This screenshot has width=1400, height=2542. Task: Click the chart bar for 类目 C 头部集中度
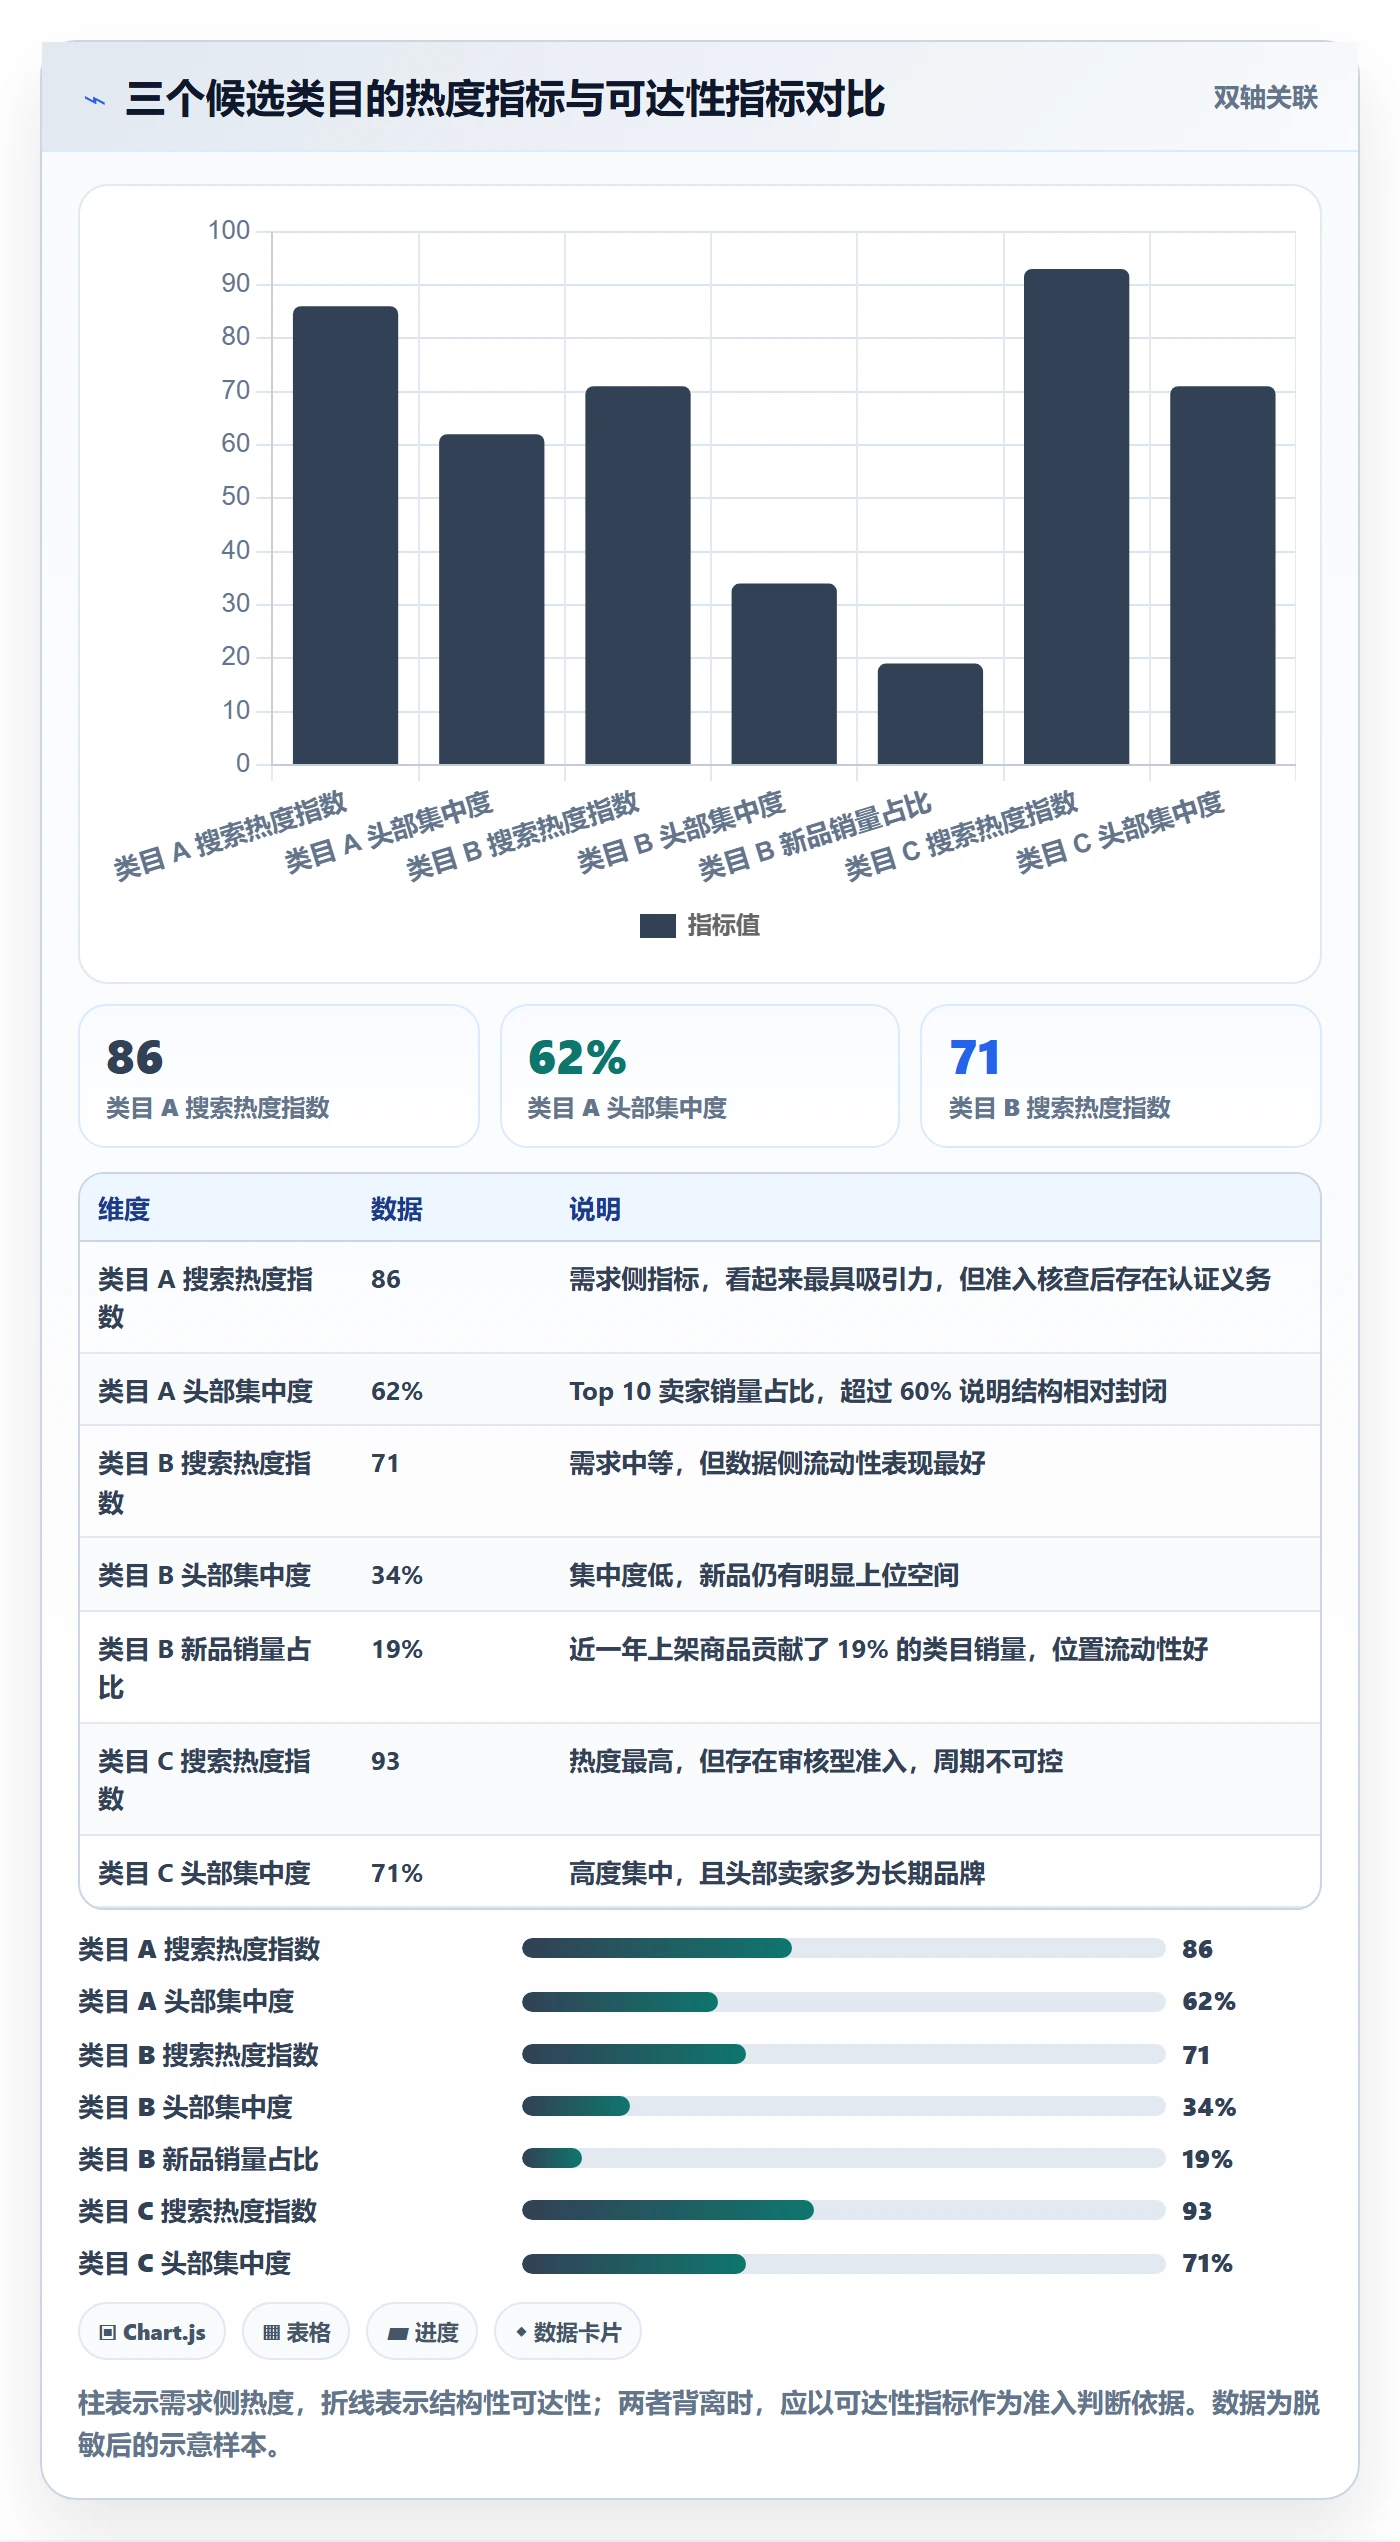click(1223, 575)
